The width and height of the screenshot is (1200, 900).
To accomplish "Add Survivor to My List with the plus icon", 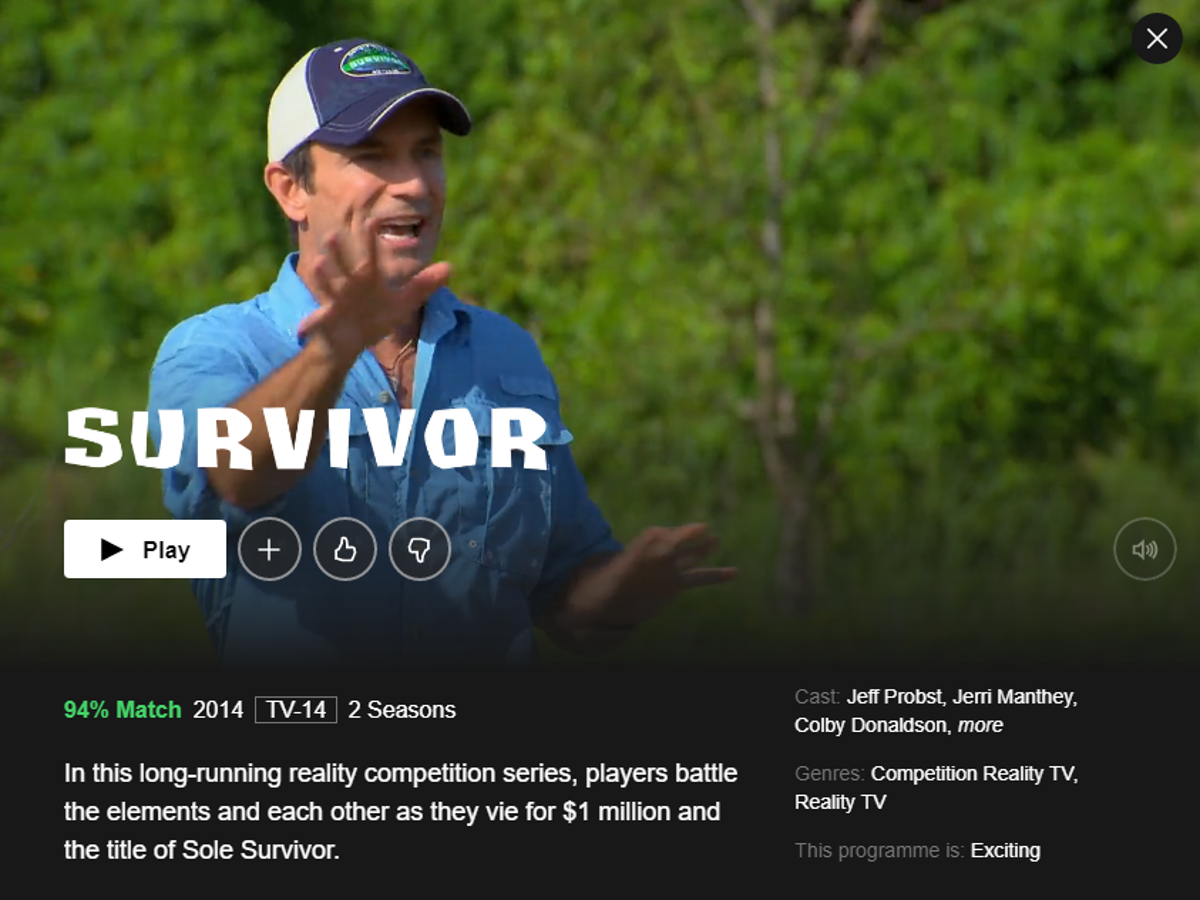I will click(269, 549).
